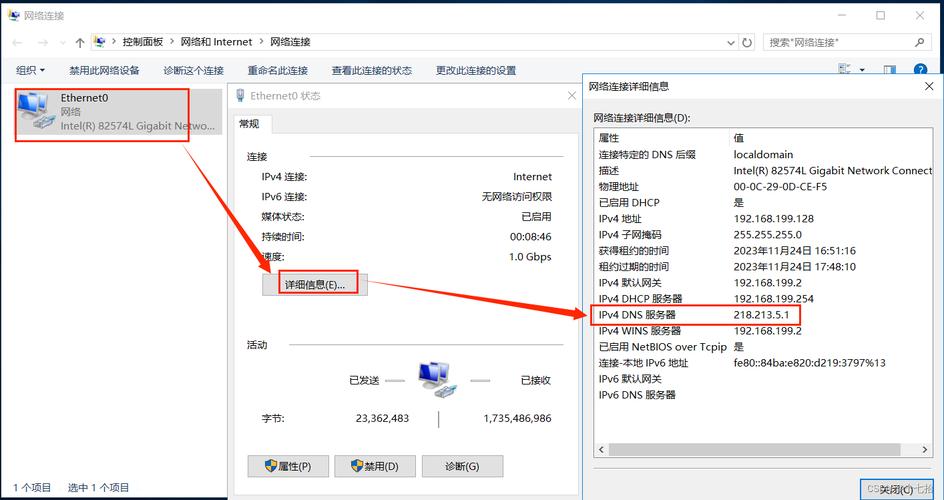Open the 详细信息(E)... button
The image size is (944, 500).
(315, 284)
